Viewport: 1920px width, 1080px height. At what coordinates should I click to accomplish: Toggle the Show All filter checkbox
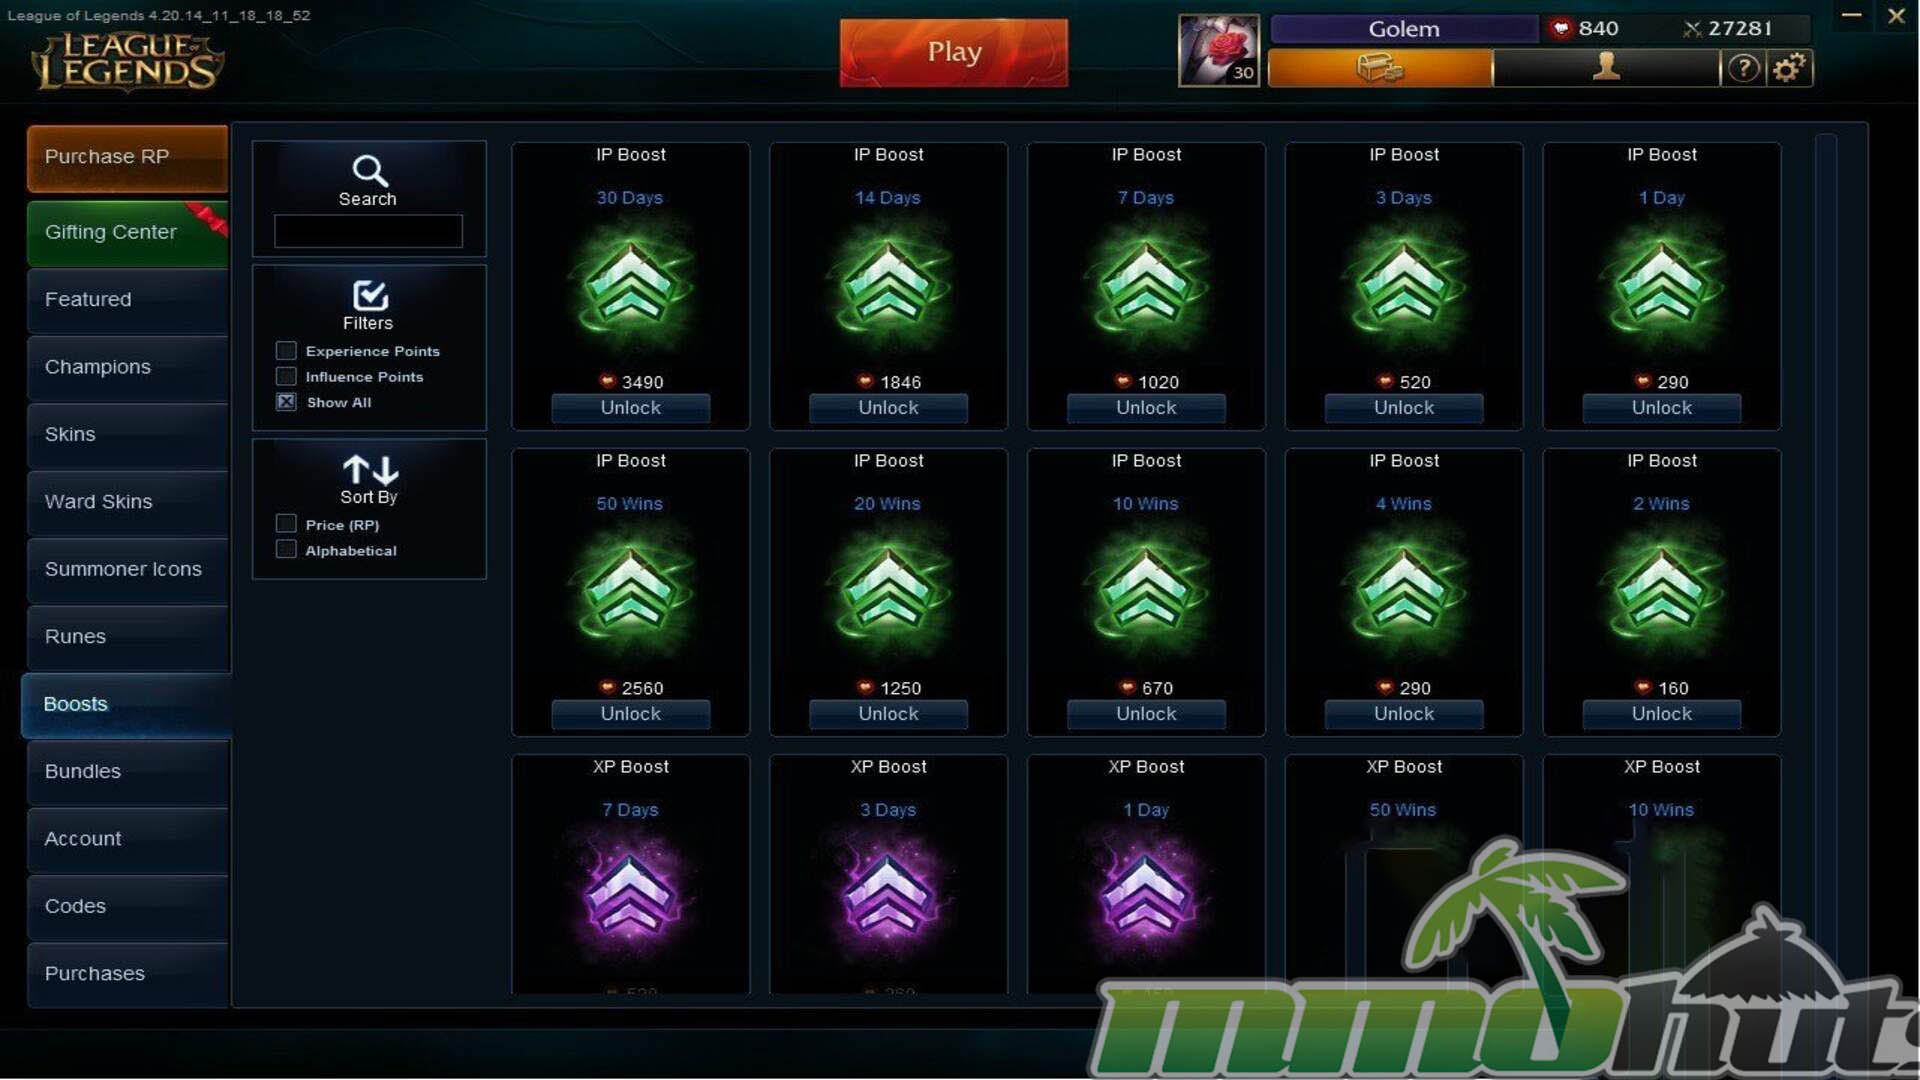click(286, 402)
